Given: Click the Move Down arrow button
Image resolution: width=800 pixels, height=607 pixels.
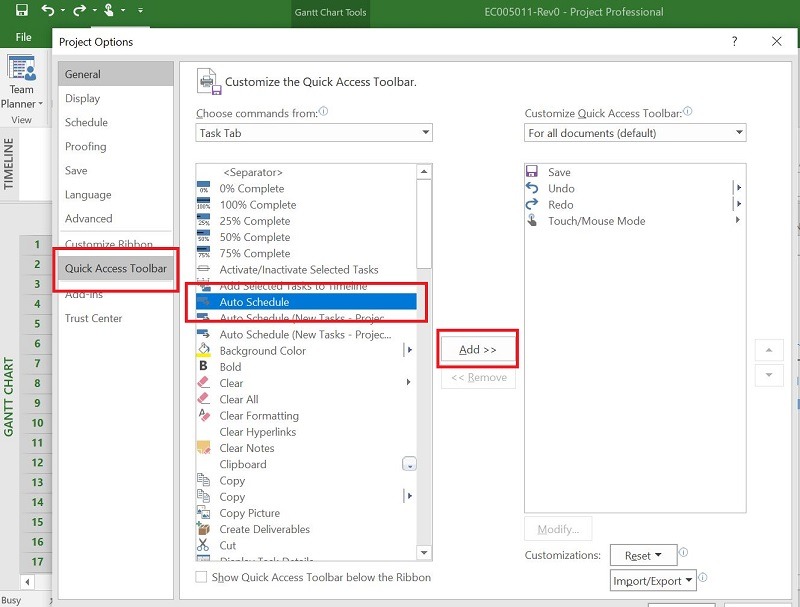Looking at the screenshot, I should tap(769, 375).
